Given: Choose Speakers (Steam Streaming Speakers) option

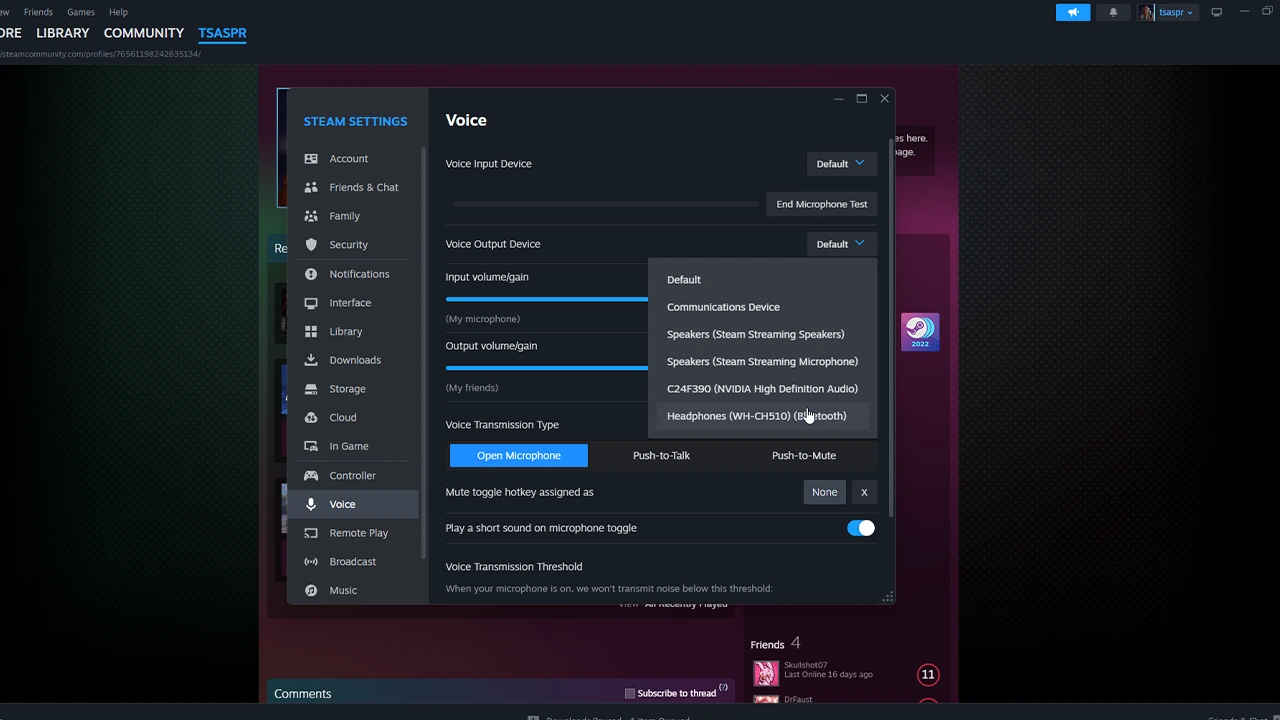Looking at the screenshot, I should (762, 334).
